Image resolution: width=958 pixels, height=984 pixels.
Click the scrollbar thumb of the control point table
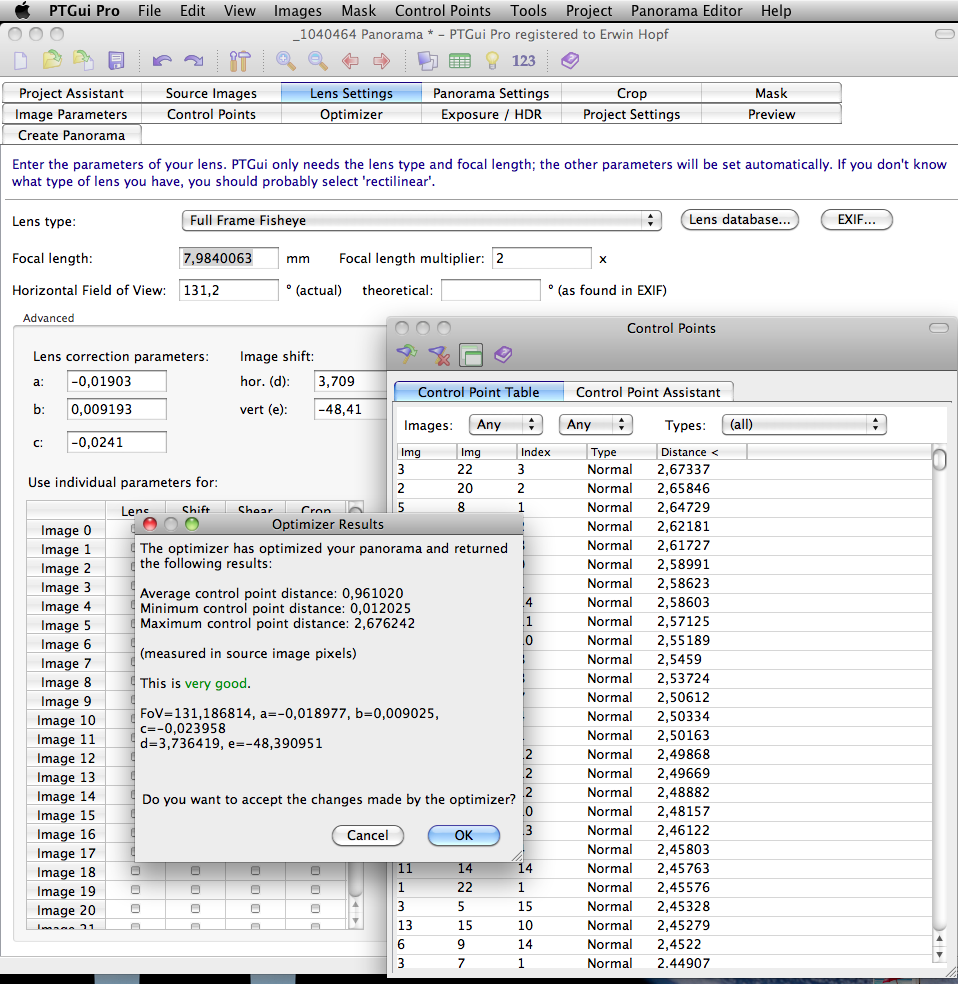point(939,459)
